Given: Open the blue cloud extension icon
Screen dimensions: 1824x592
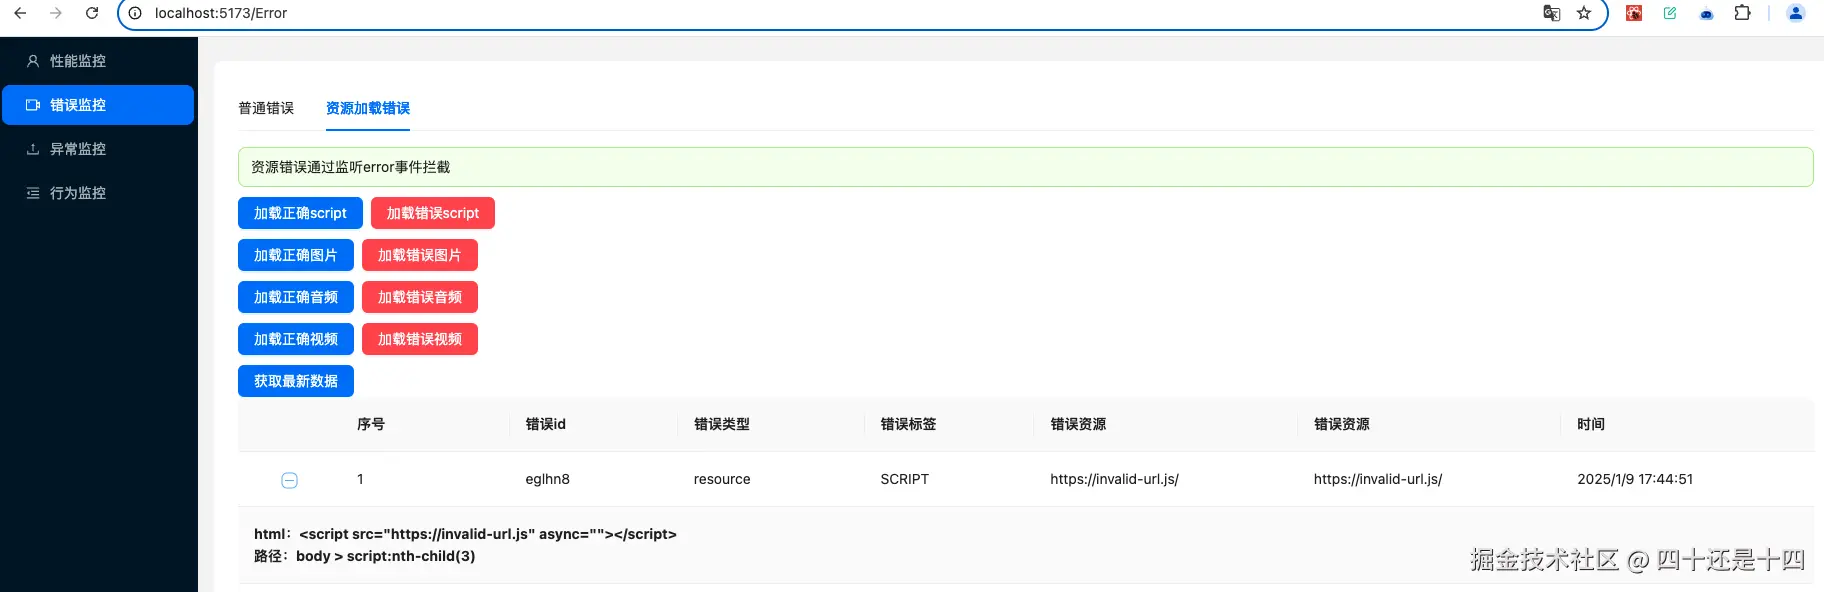Looking at the screenshot, I should [x=1706, y=13].
